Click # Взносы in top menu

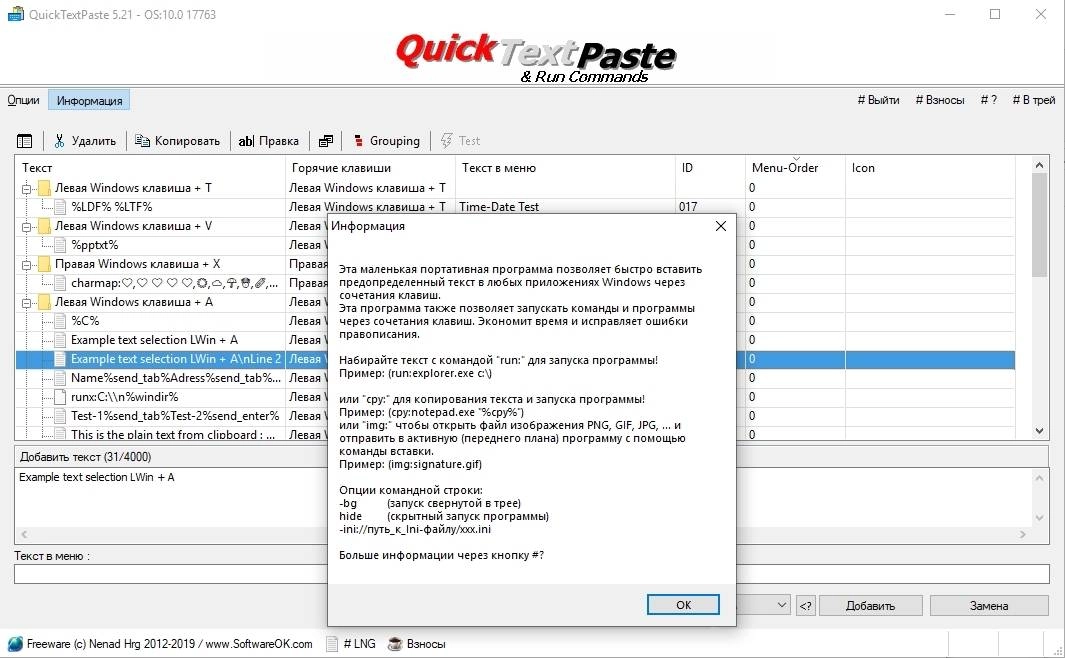coord(940,100)
